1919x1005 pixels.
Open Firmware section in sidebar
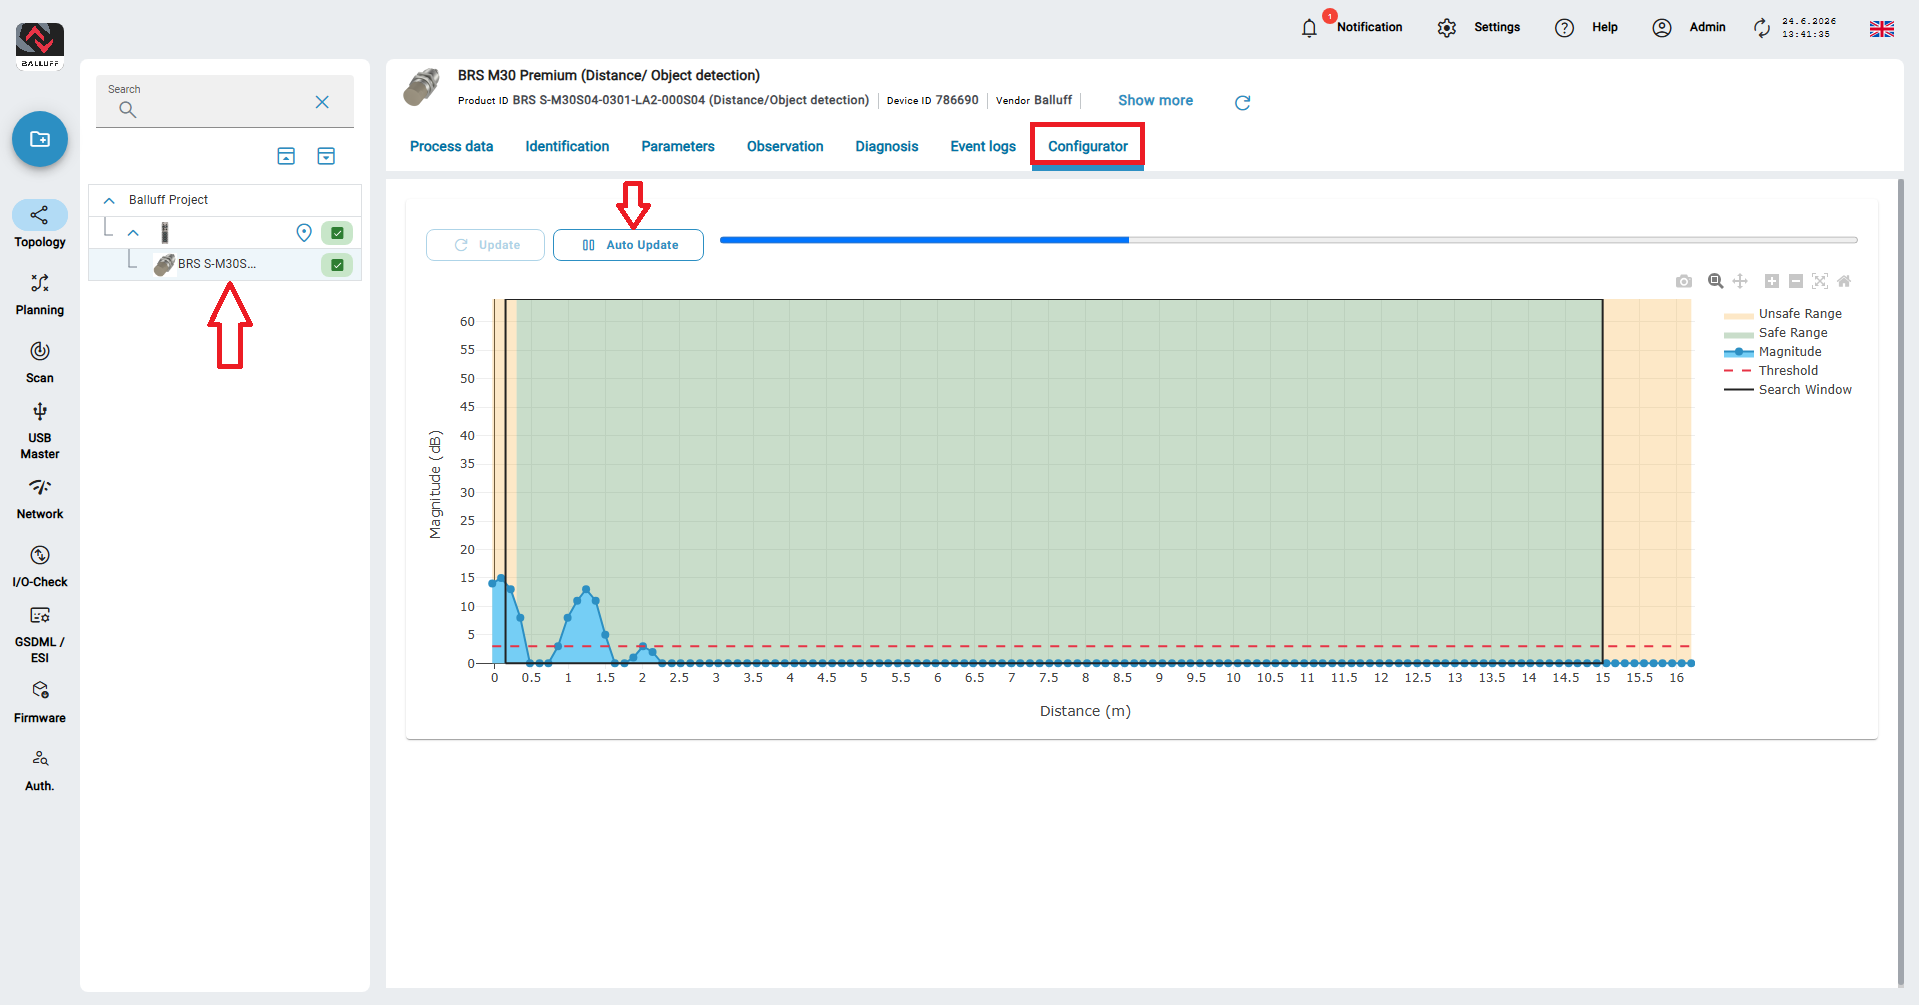click(40, 703)
